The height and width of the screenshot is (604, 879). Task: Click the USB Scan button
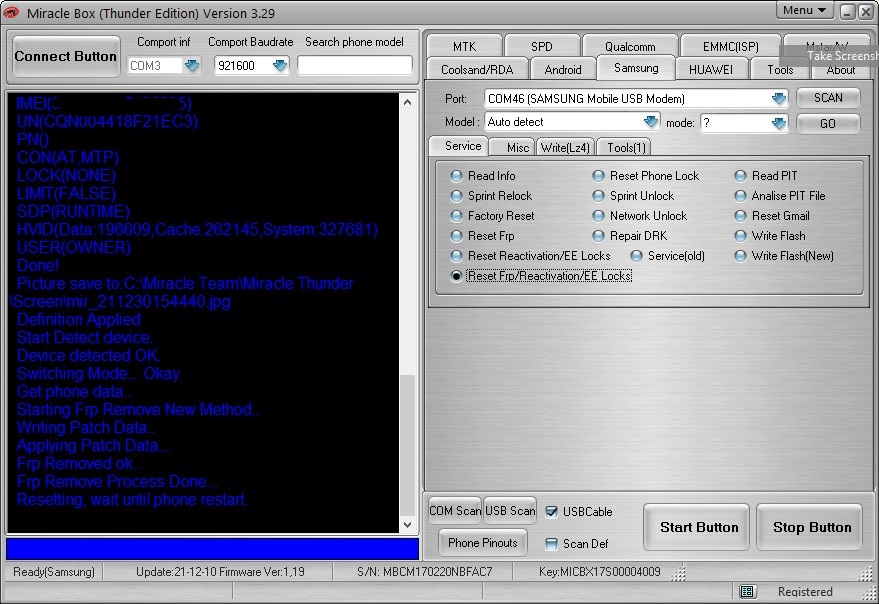point(510,511)
